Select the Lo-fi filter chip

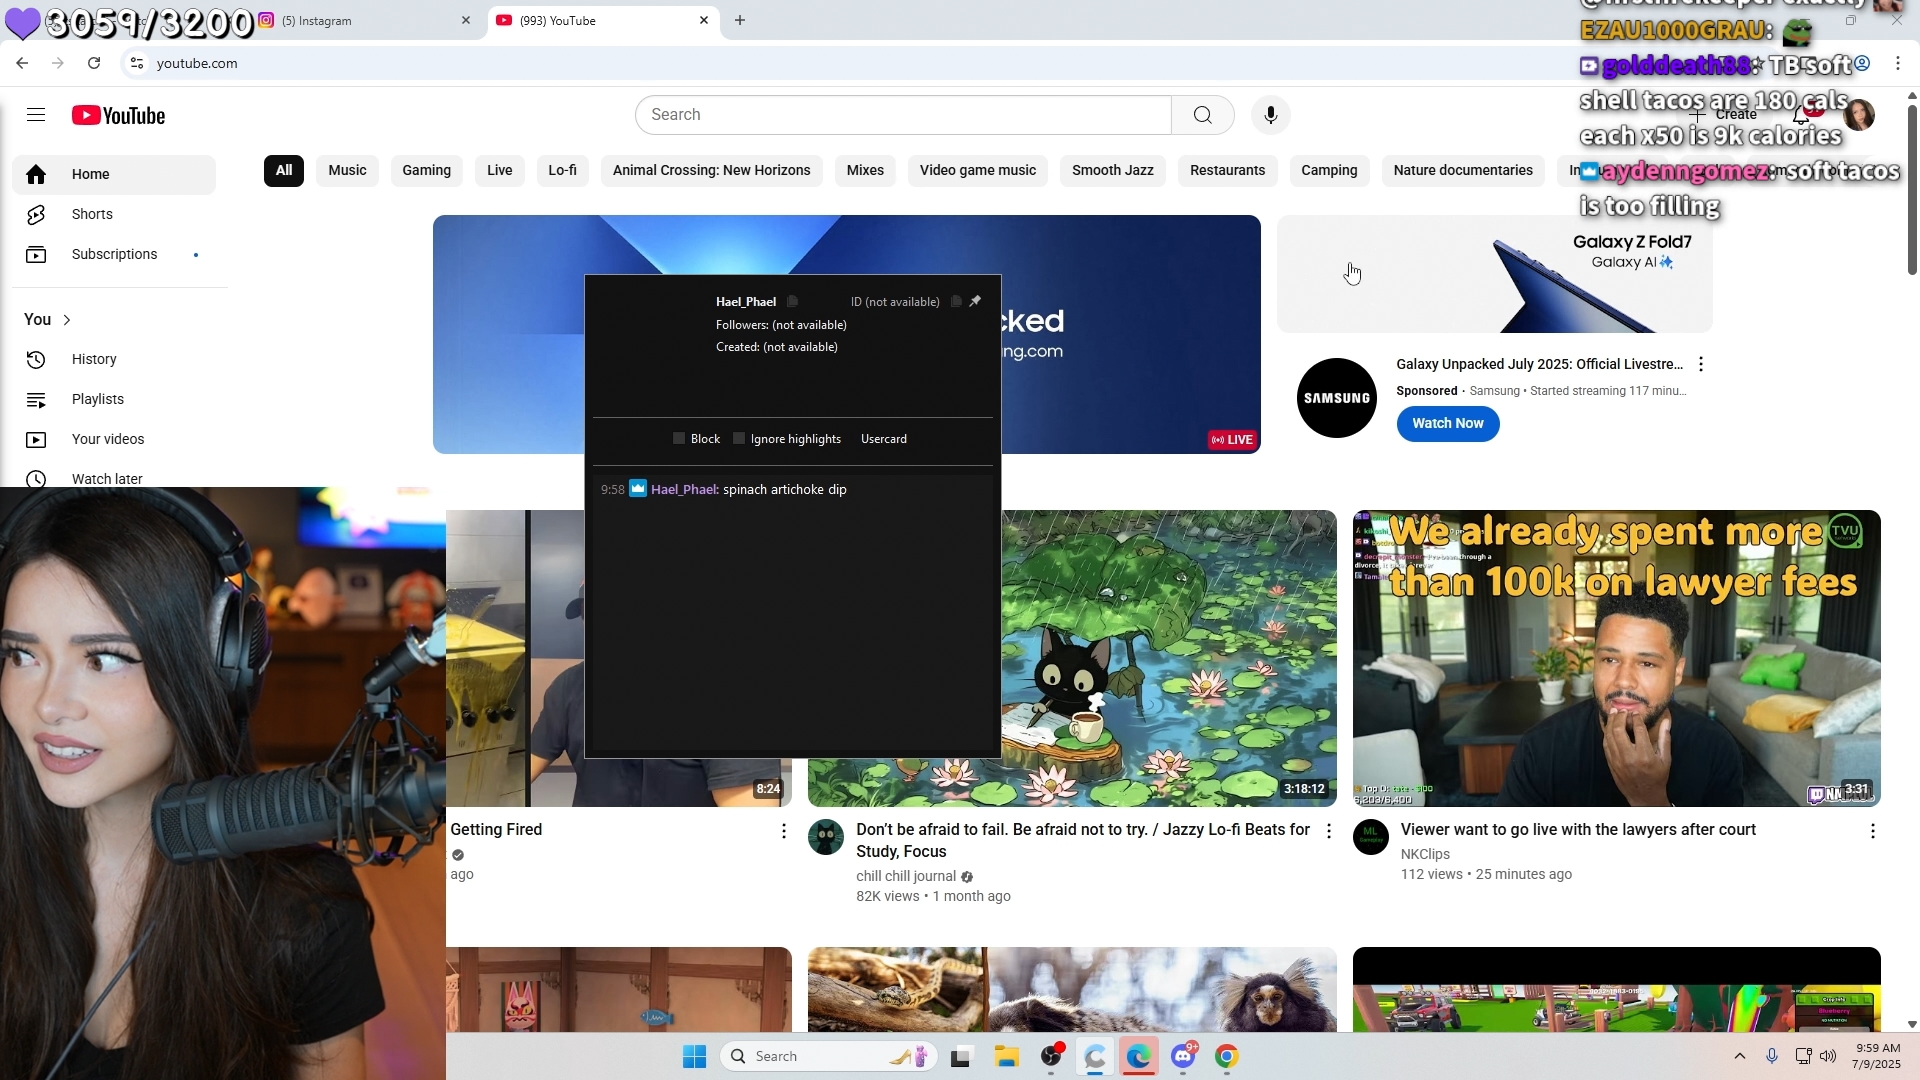tap(562, 170)
